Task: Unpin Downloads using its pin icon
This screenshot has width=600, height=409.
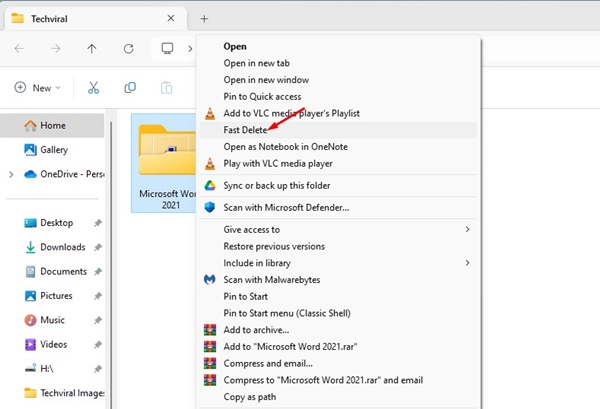Action: click(98, 247)
